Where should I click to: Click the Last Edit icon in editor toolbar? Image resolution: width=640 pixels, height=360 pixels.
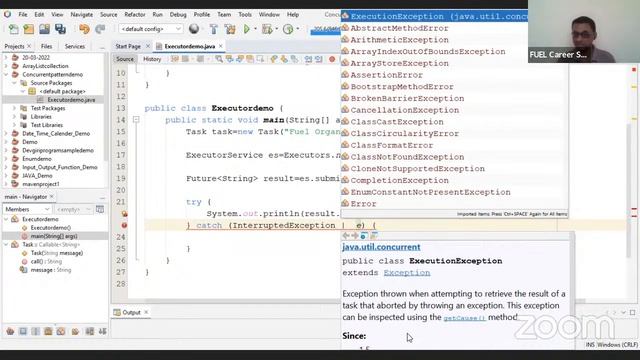click(x=175, y=59)
